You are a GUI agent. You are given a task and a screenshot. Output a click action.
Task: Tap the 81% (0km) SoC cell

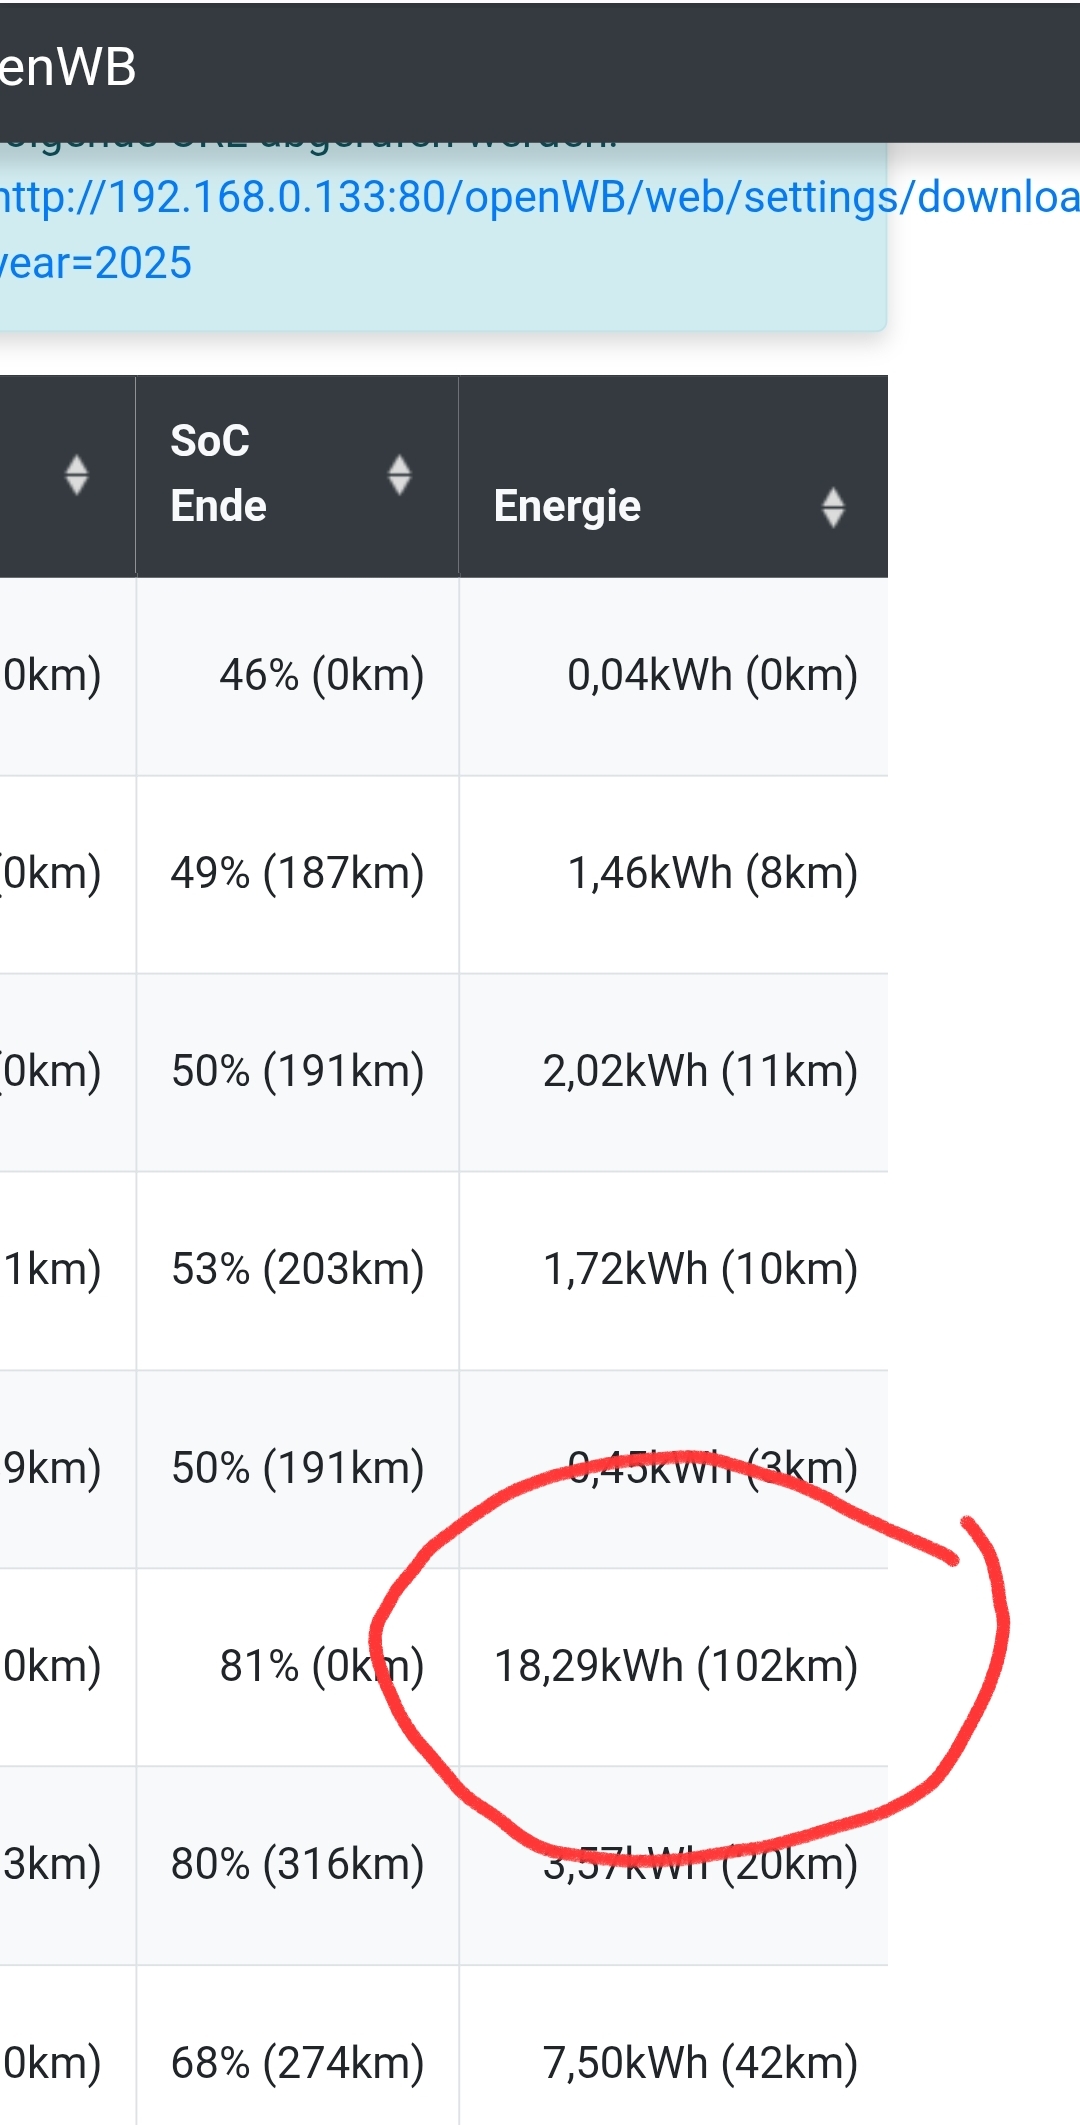pos(321,1666)
